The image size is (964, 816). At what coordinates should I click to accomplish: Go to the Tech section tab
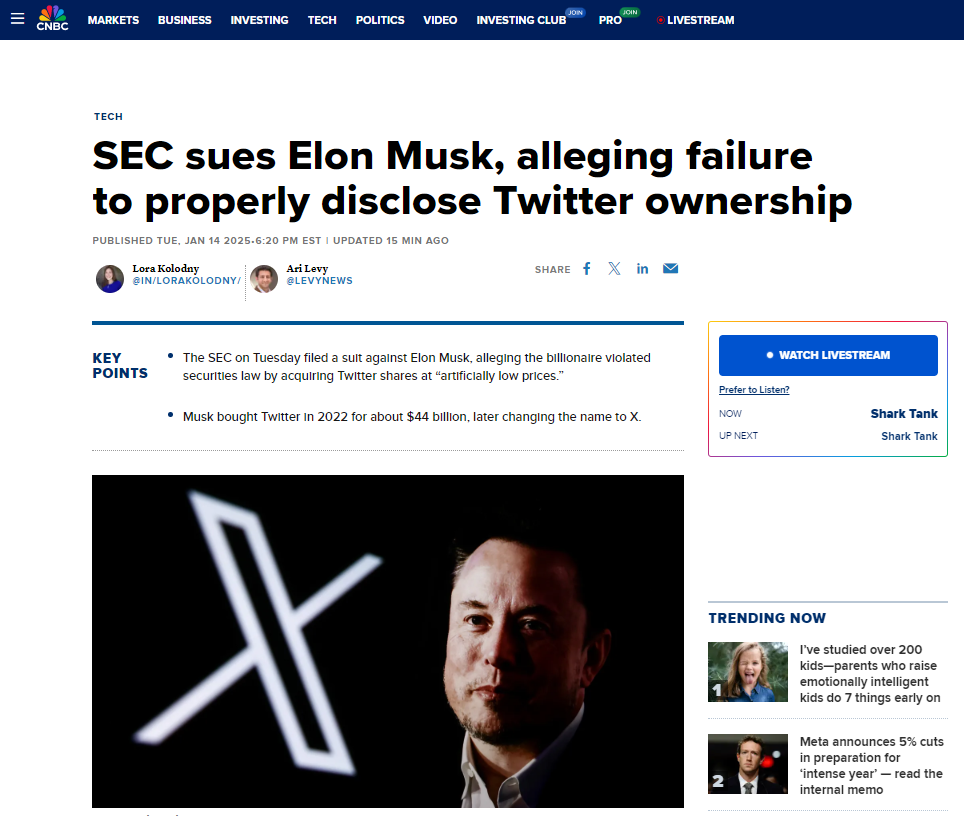(322, 20)
